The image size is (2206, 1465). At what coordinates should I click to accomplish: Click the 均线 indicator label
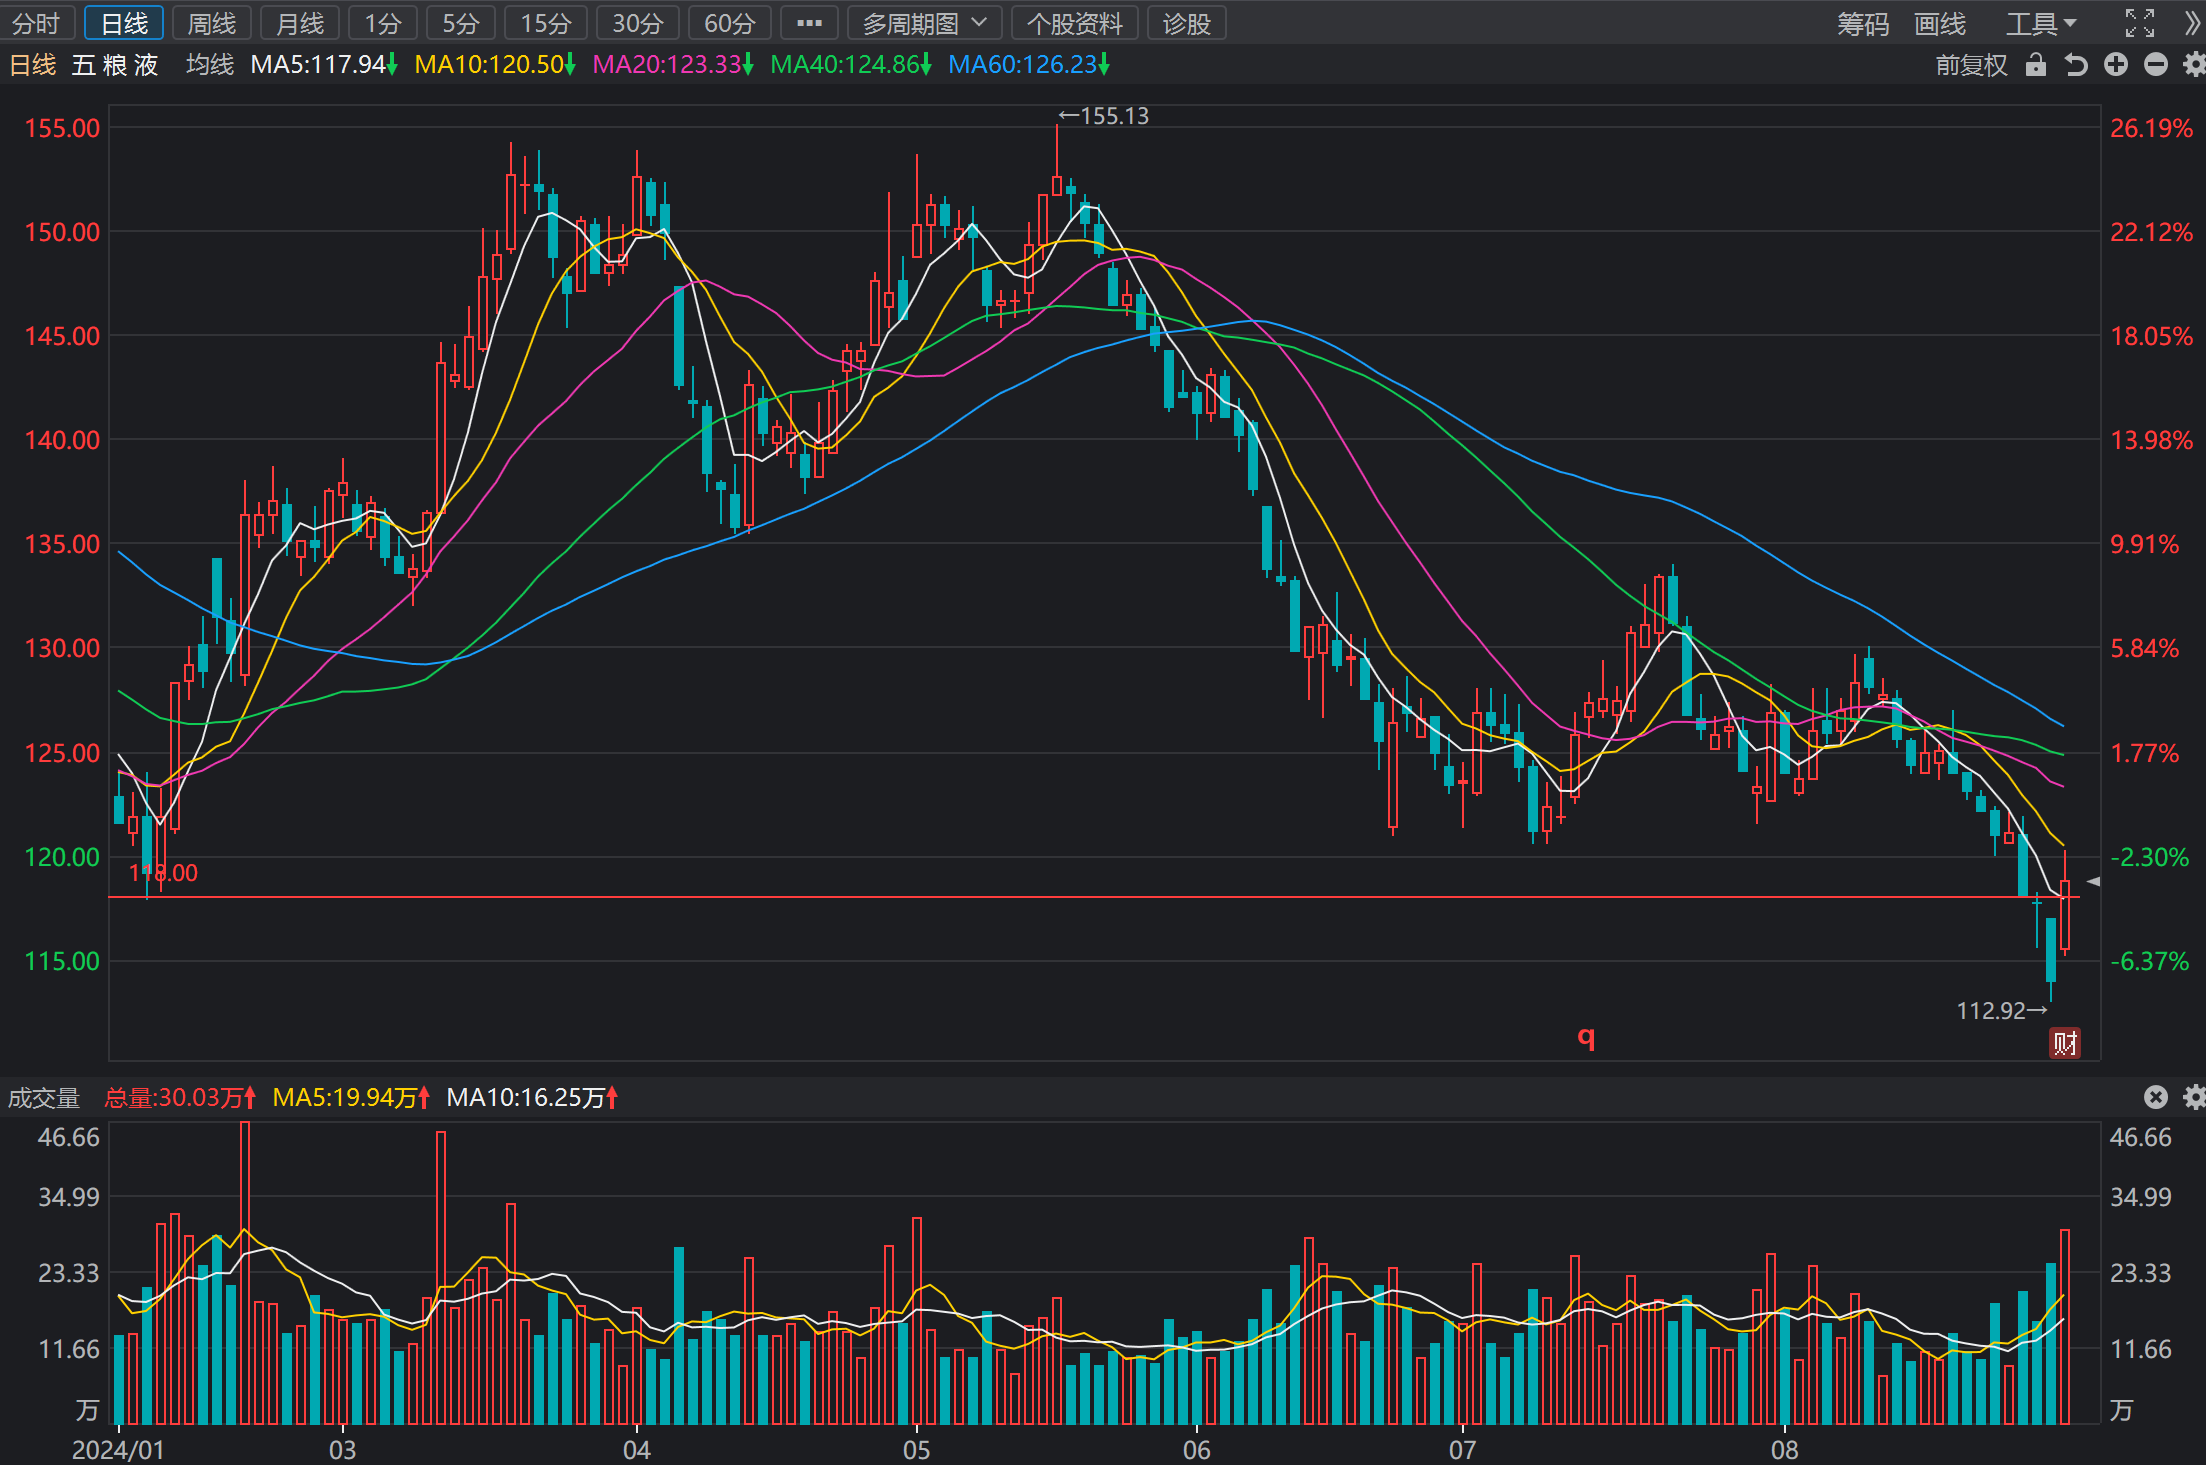coord(210,65)
